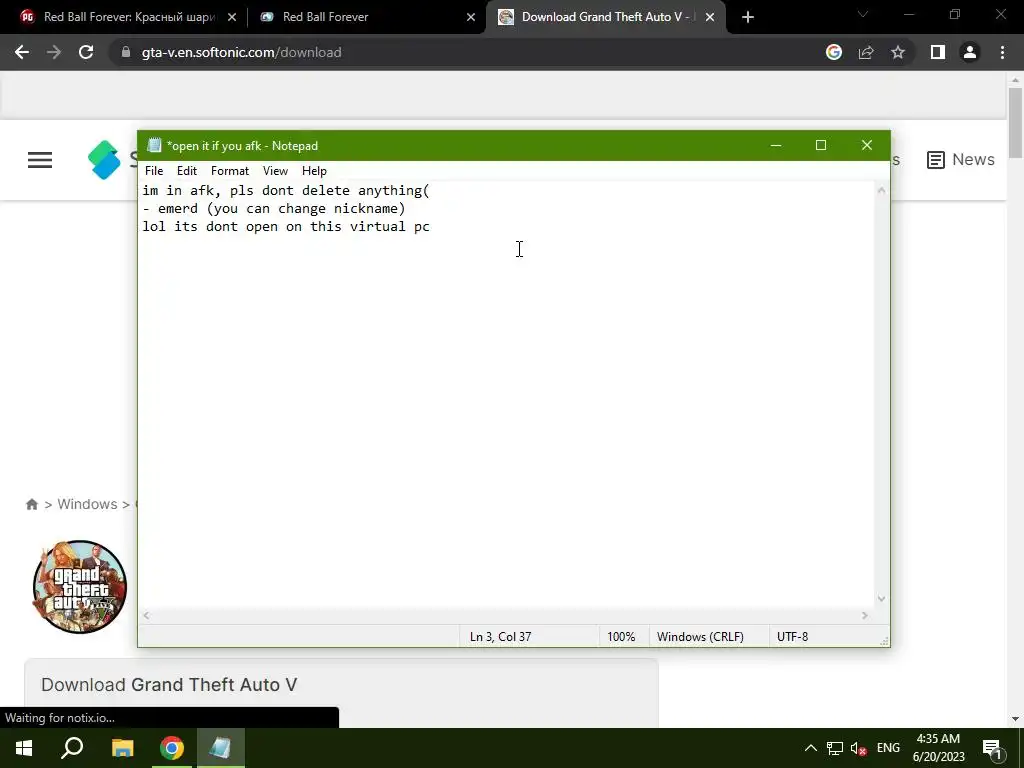Open the Notepad Help menu
The image size is (1024, 768).
click(314, 170)
